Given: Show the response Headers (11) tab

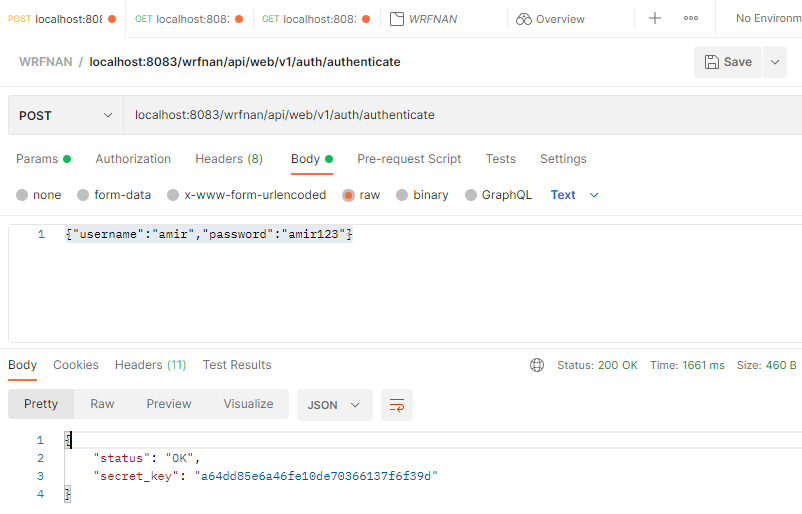Looking at the screenshot, I should click(x=150, y=365).
